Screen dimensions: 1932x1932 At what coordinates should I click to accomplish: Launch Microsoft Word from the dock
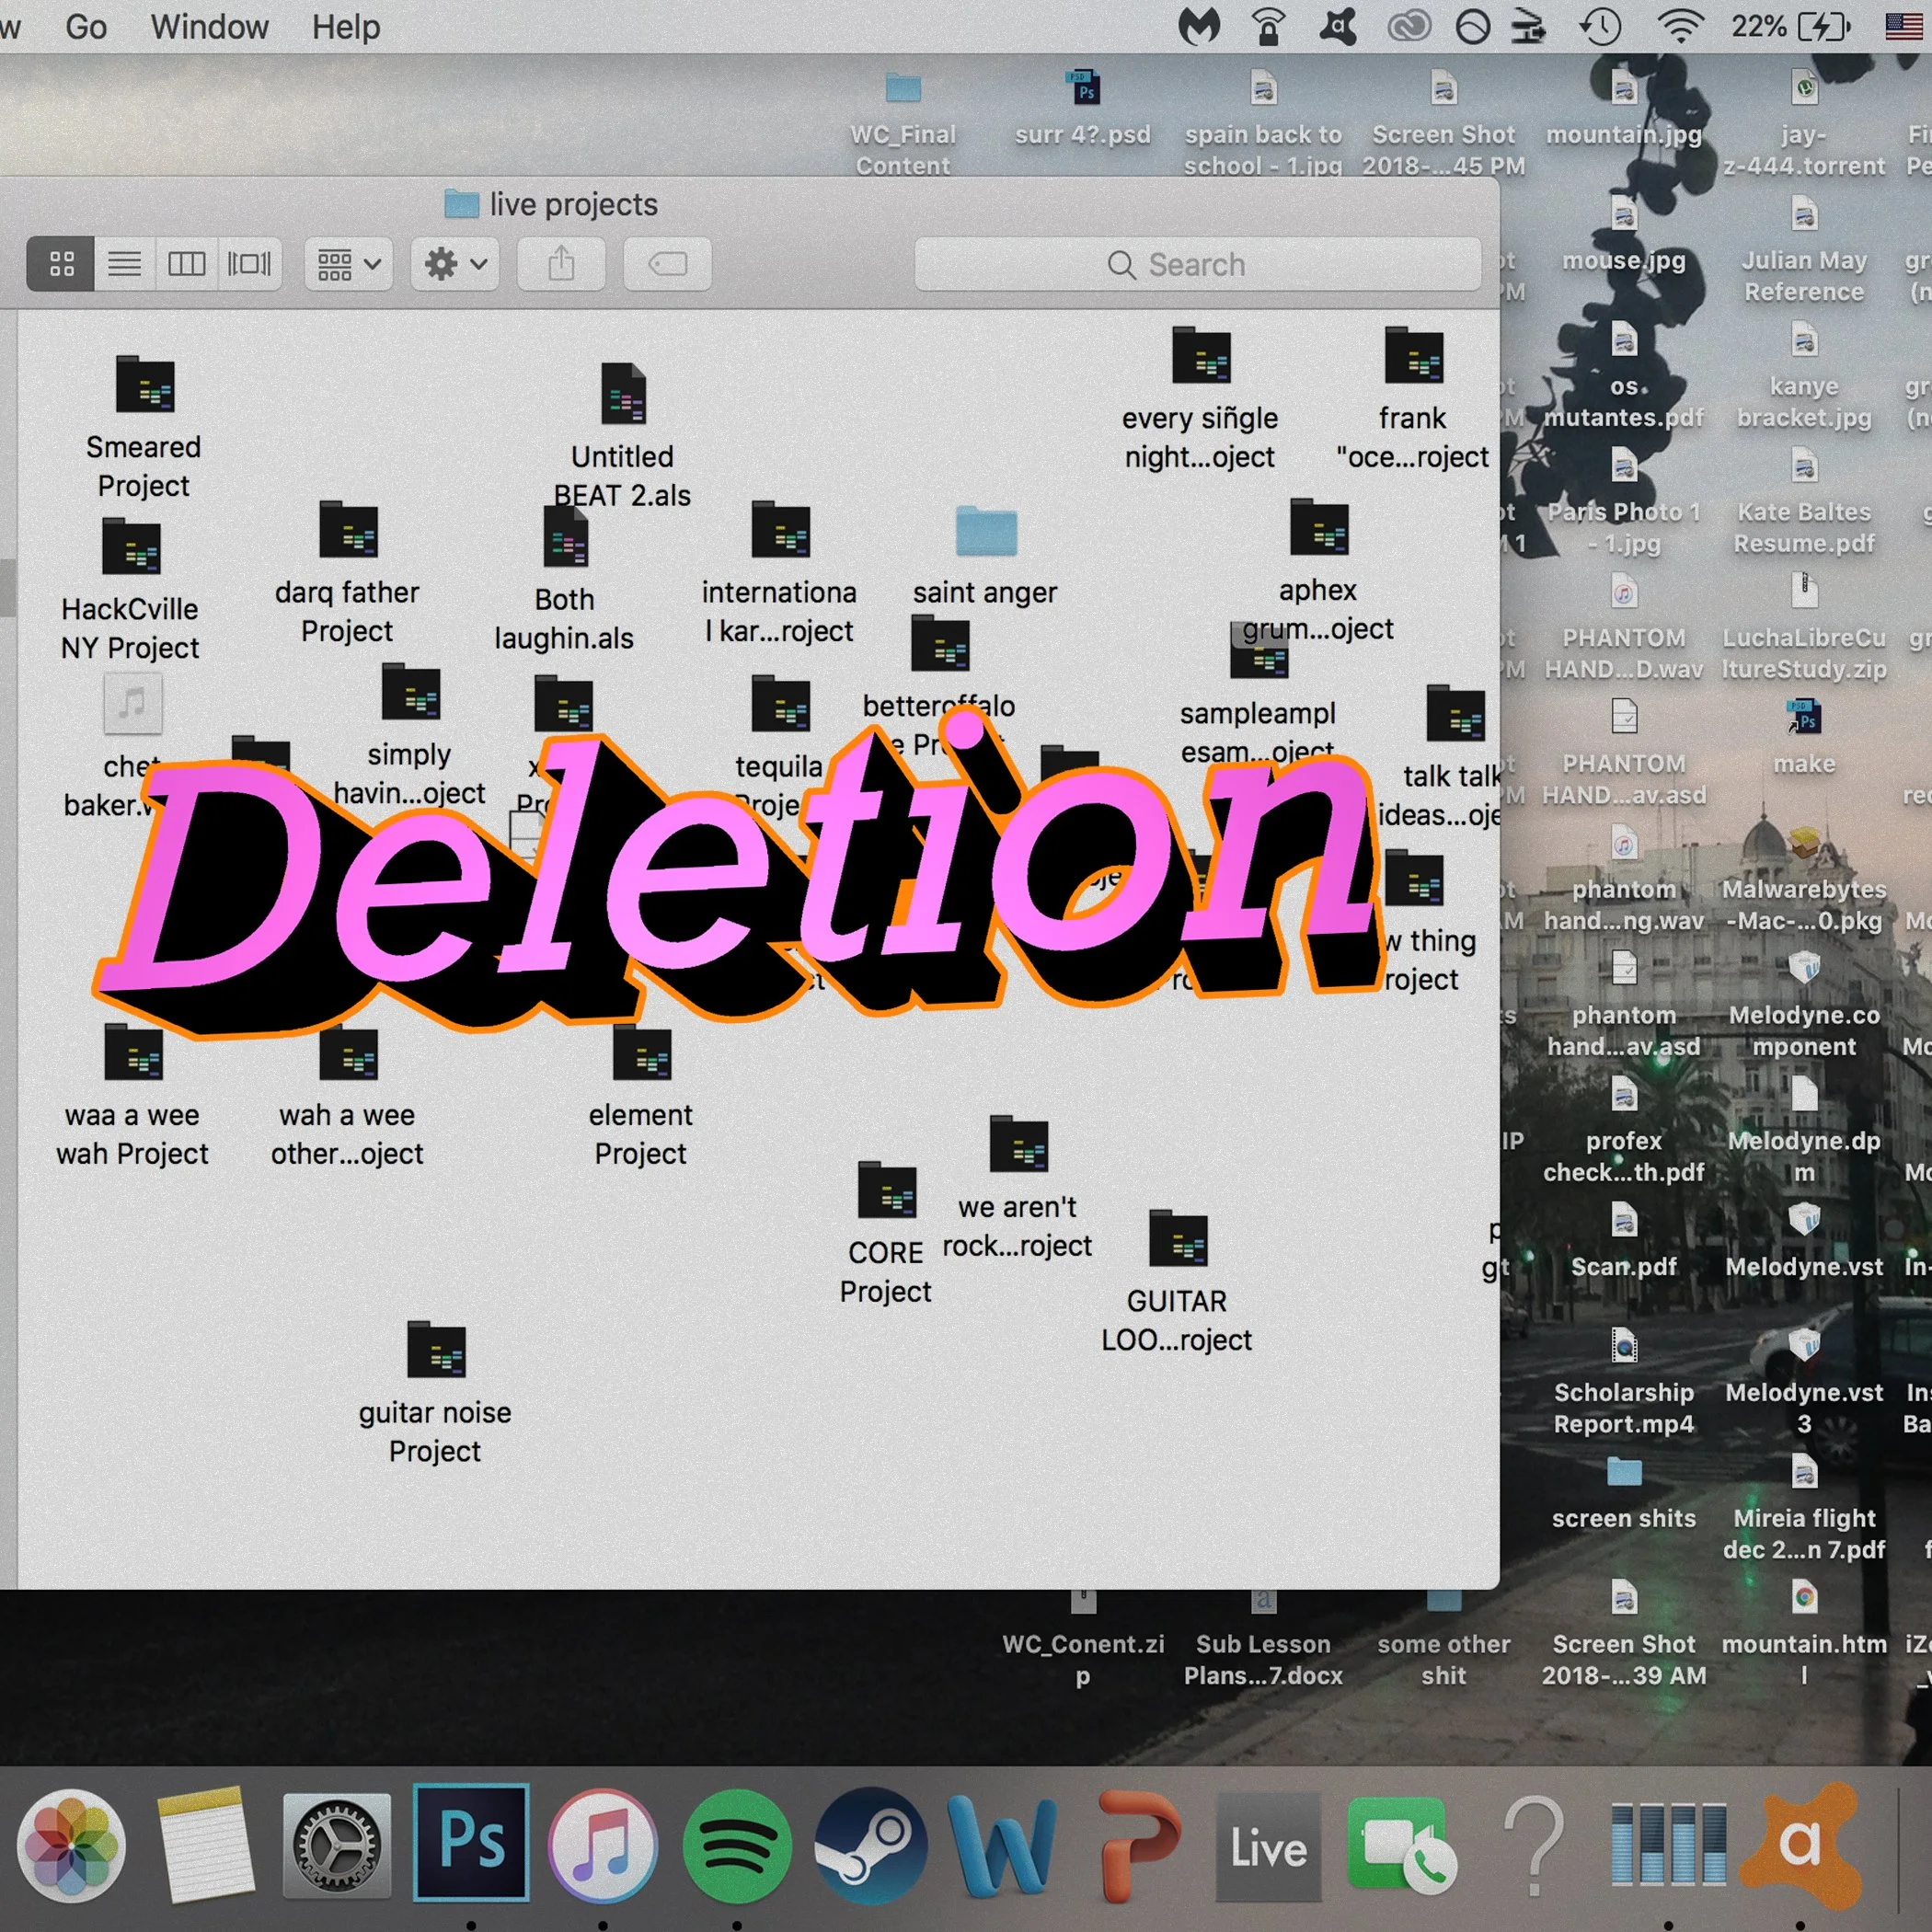pos(1003,1845)
